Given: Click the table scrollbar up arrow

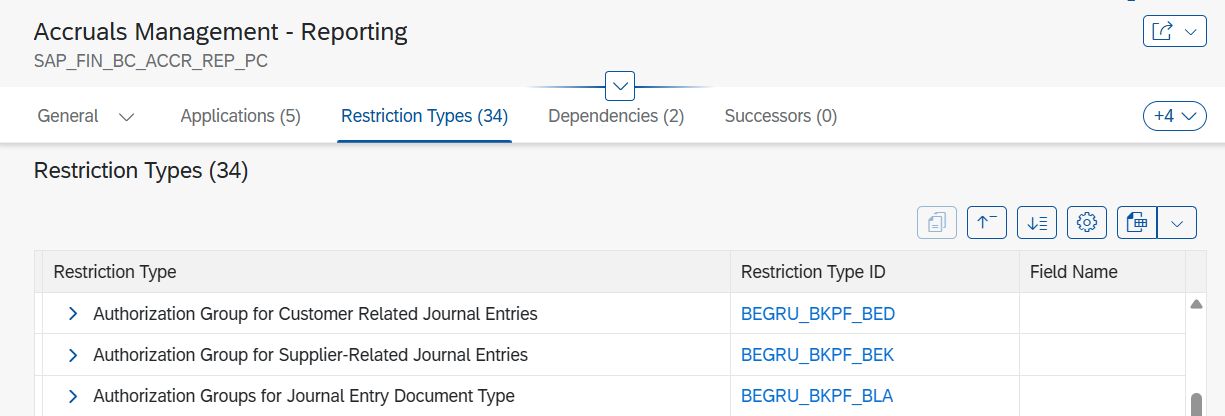Looking at the screenshot, I should 1195,304.
